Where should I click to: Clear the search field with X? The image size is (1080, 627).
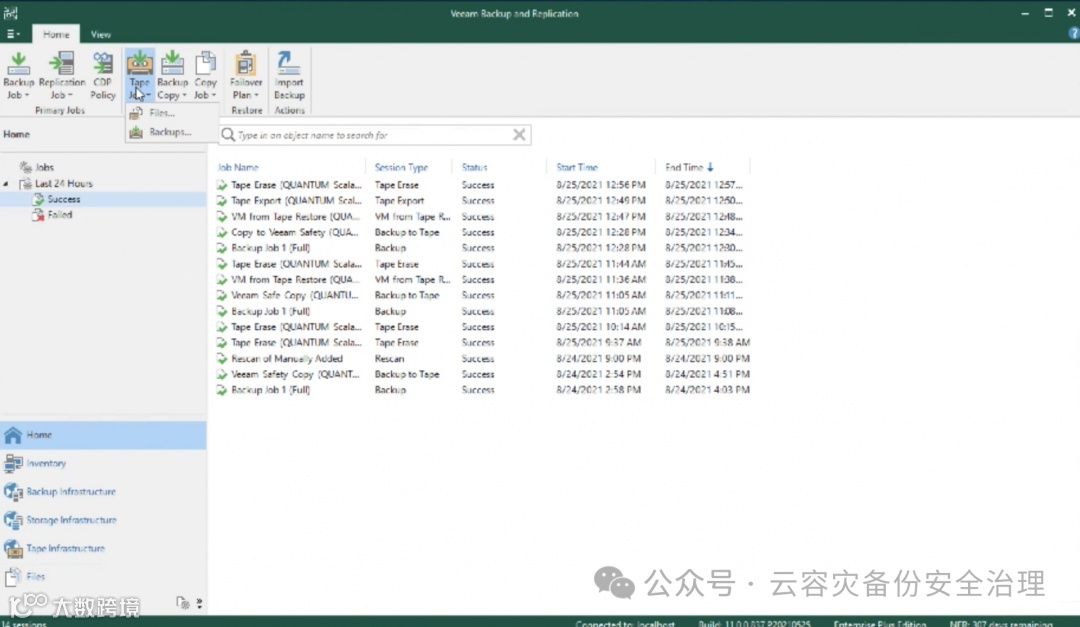(519, 135)
